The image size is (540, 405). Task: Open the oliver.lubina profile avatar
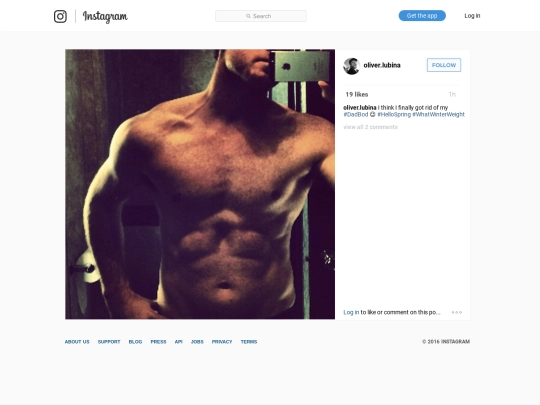[x=352, y=66]
